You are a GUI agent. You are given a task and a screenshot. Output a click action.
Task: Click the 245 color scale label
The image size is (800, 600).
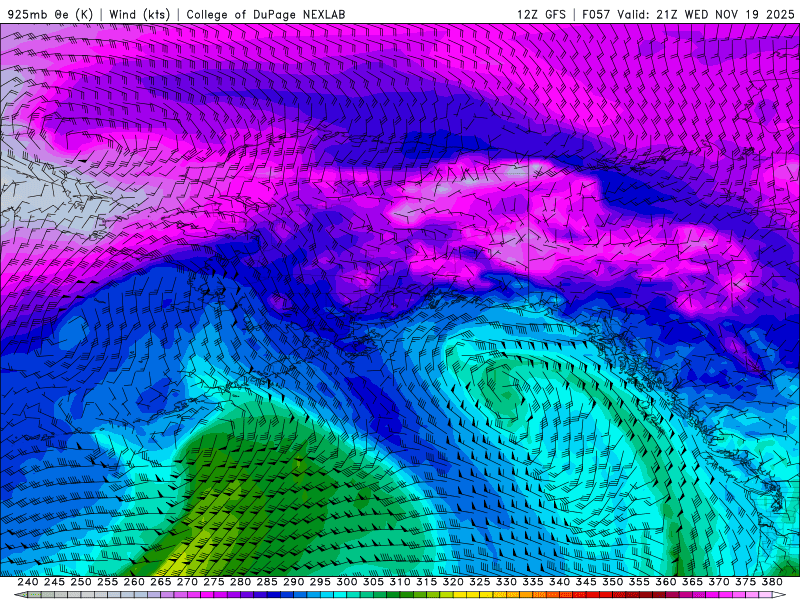[x=55, y=582]
